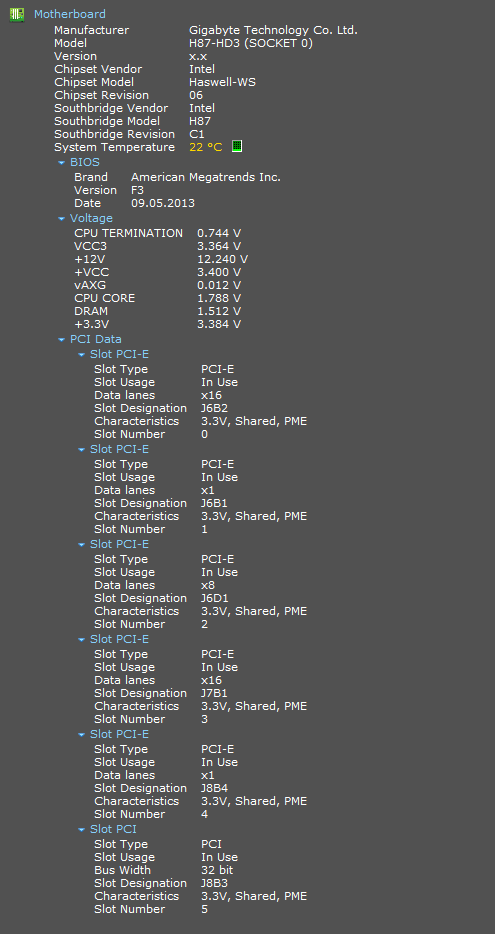Collapse the Slot PCI group with 32 bit bus
Image resolution: width=495 pixels, height=934 pixels.
pyautogui.click(x=82, y=830)
